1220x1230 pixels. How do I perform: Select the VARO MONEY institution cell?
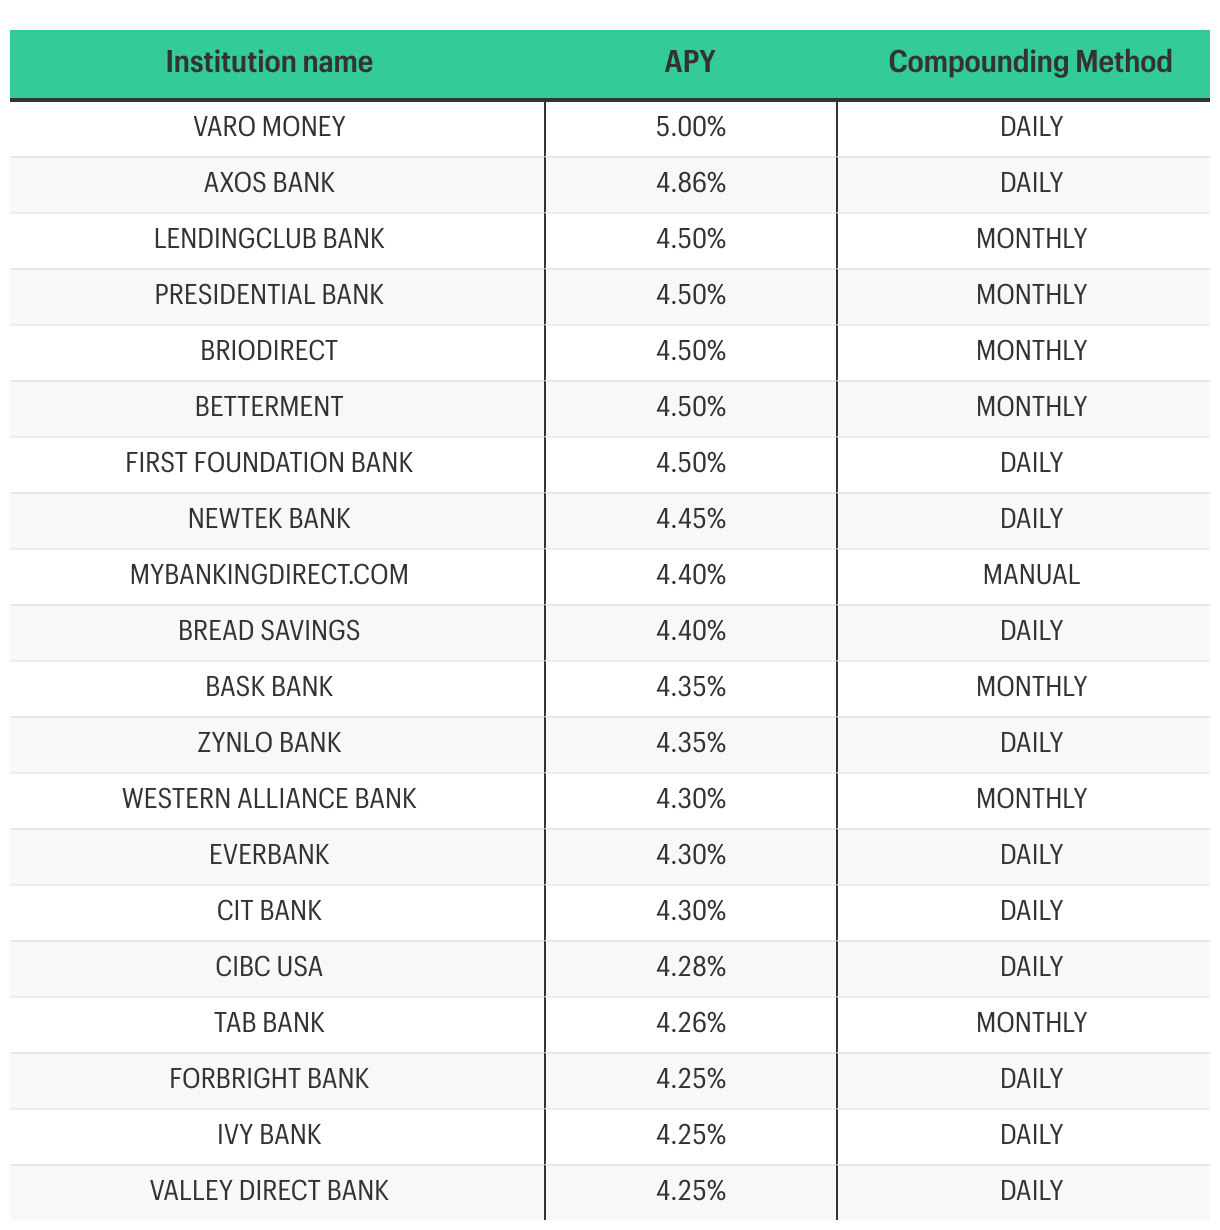(x=269, y=127)
